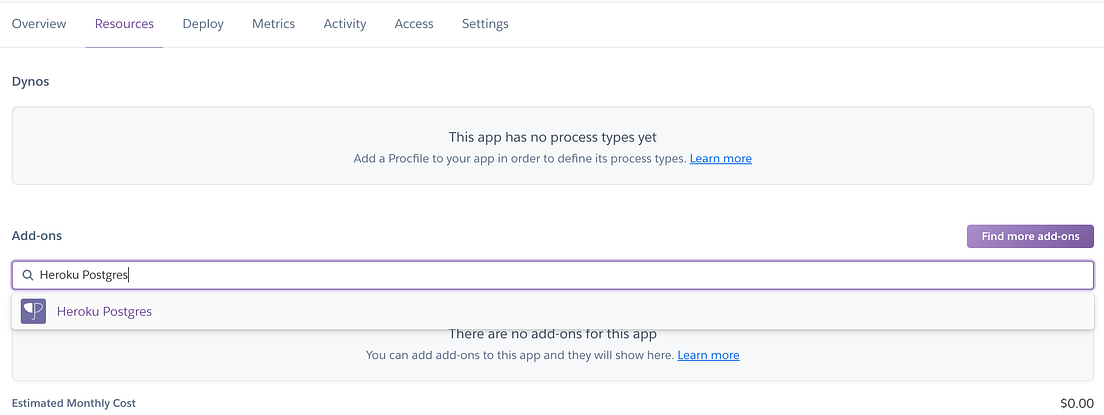Choose Heroku Postgres from the suggestions
The height and width of the screenshot is (415, 1104).
(x=104, y=311)
